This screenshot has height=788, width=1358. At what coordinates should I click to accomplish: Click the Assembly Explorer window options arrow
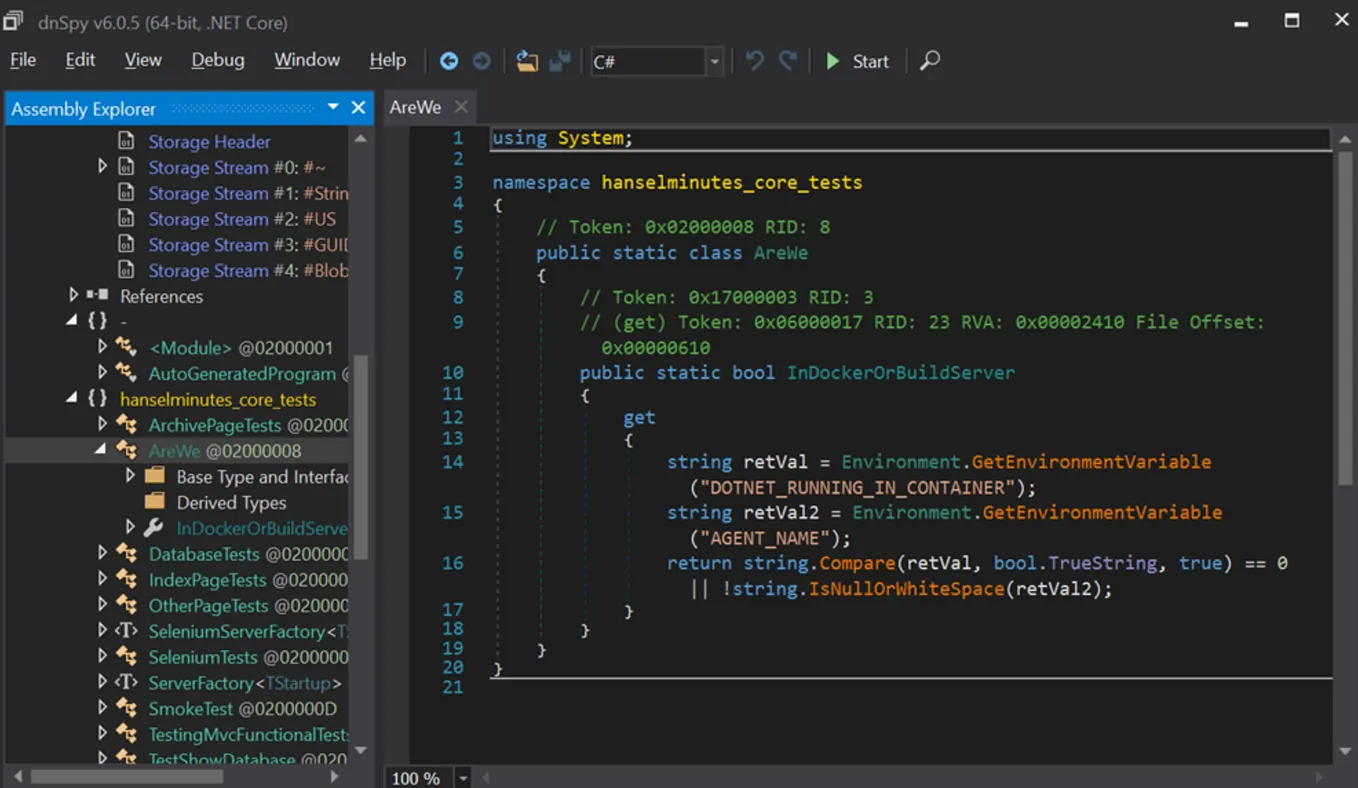point(333,108)
